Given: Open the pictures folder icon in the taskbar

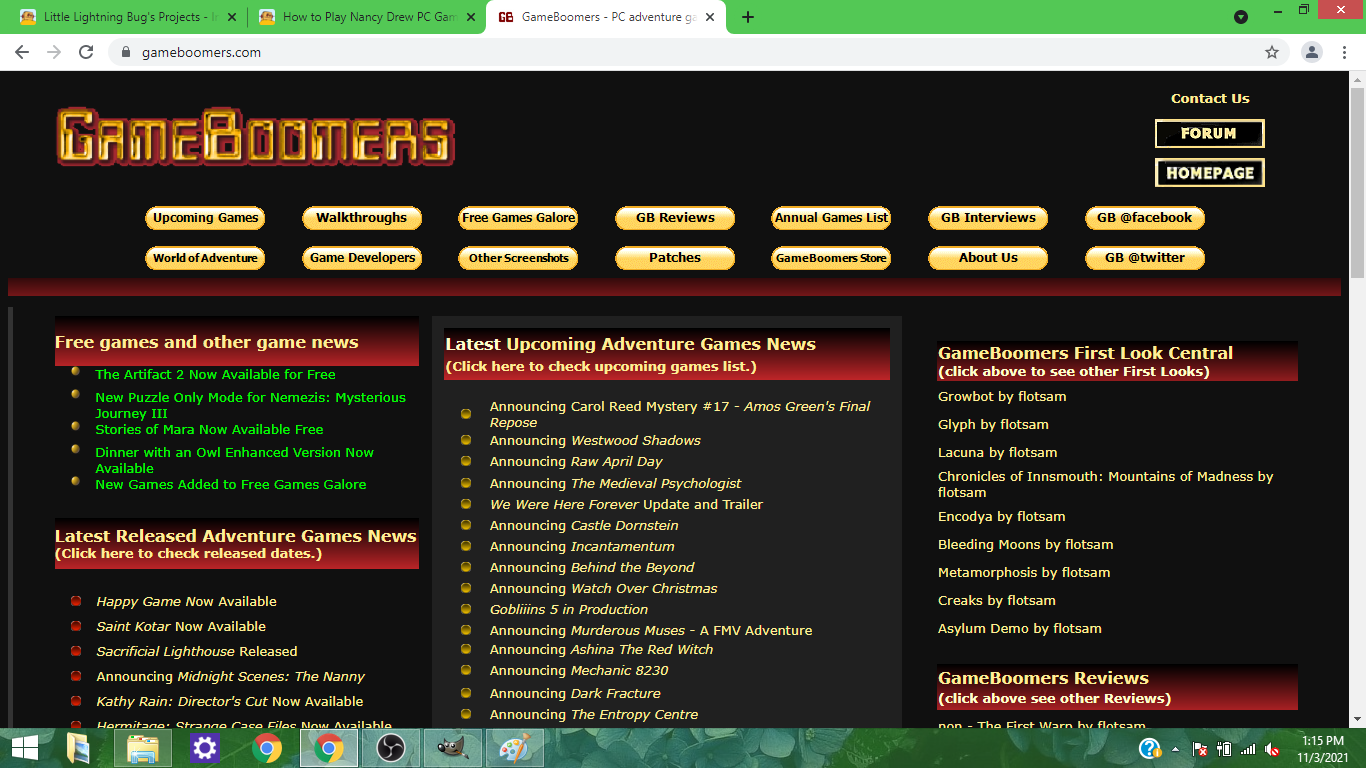Looking at the screenshot, I should point(78,748).
